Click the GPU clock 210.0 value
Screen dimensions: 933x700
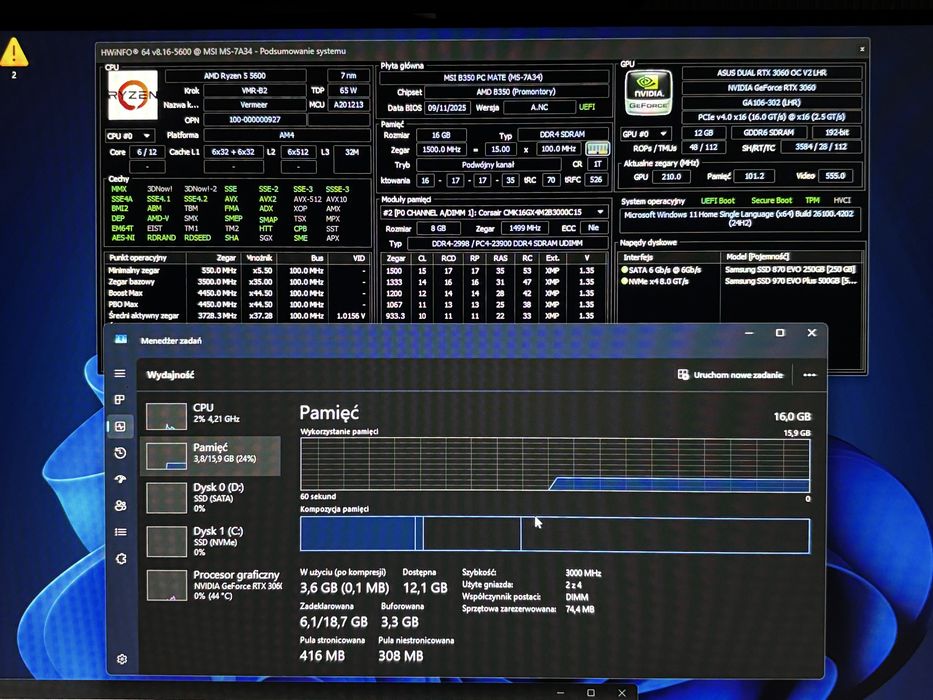[671, 177]
